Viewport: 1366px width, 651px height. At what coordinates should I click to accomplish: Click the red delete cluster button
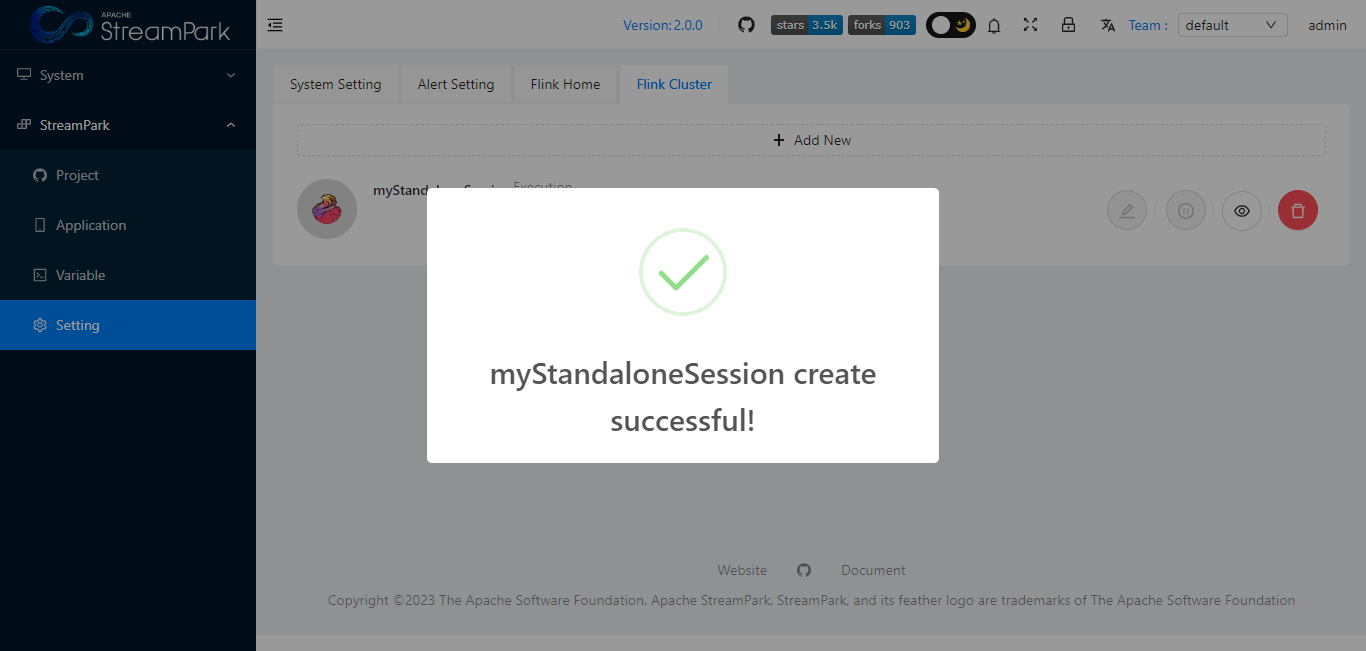click(x=1298, y=211)
